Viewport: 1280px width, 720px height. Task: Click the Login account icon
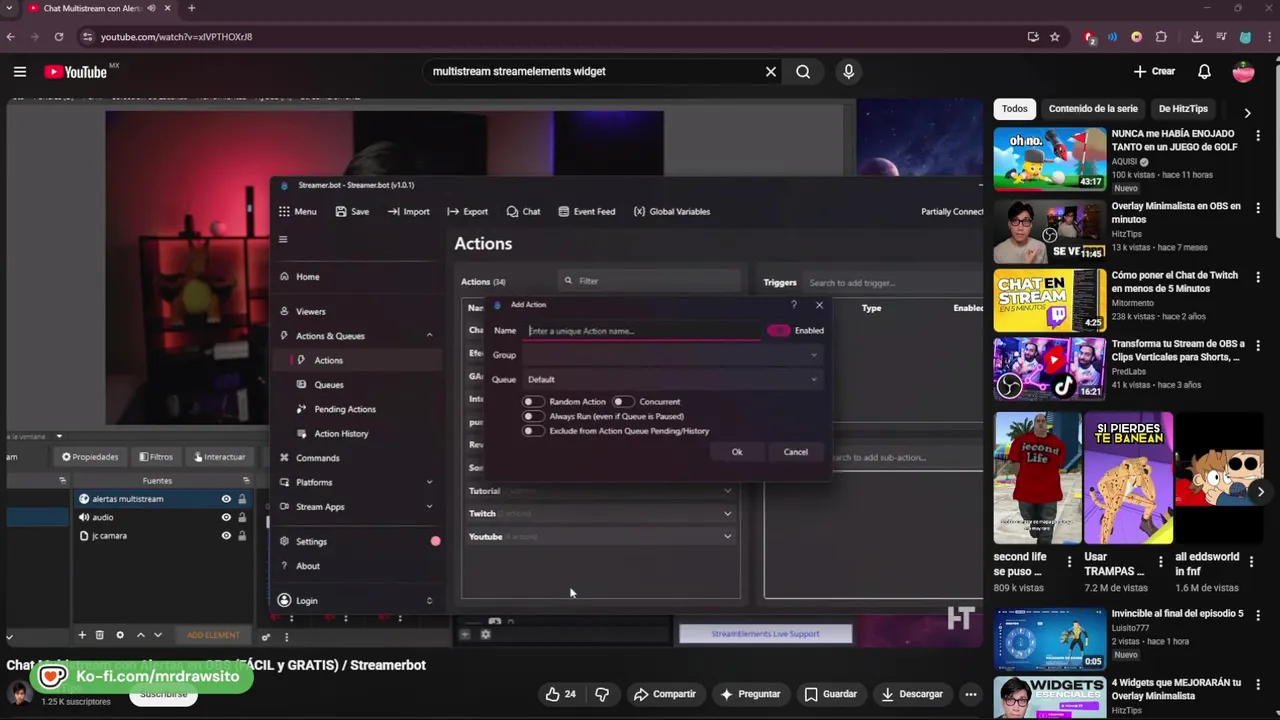[x=284, y=600]
